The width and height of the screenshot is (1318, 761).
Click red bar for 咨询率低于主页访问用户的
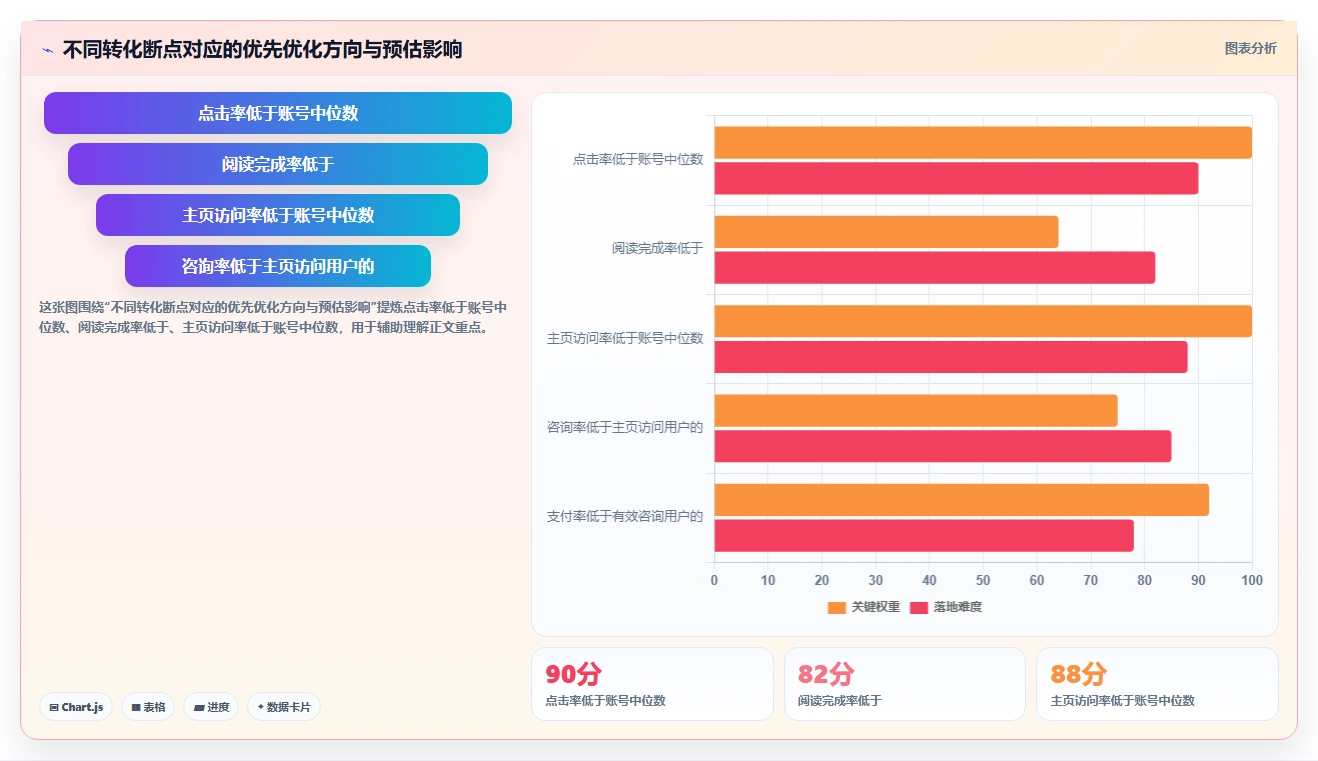943,446
